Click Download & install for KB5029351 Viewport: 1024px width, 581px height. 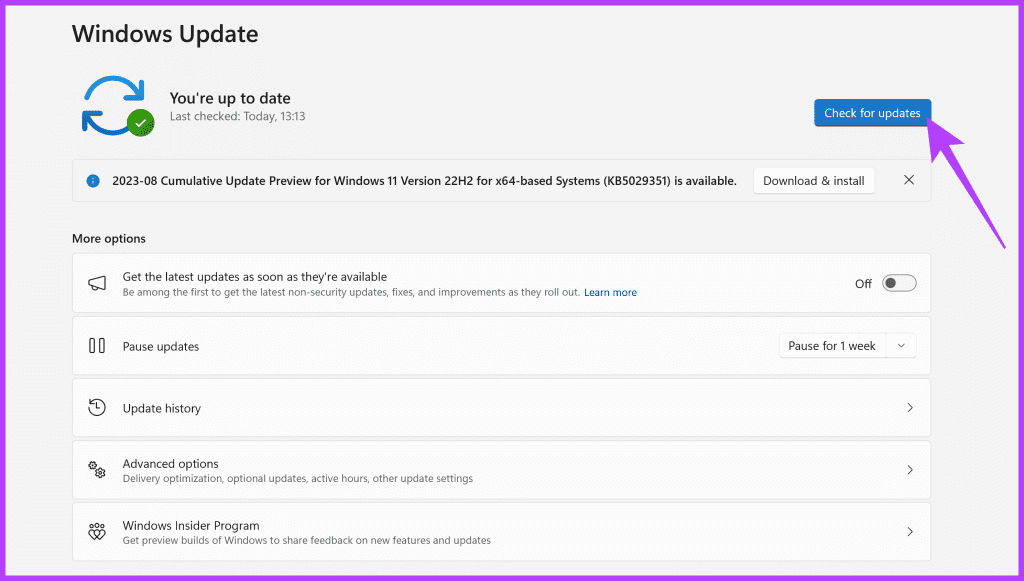pos(814,181)
